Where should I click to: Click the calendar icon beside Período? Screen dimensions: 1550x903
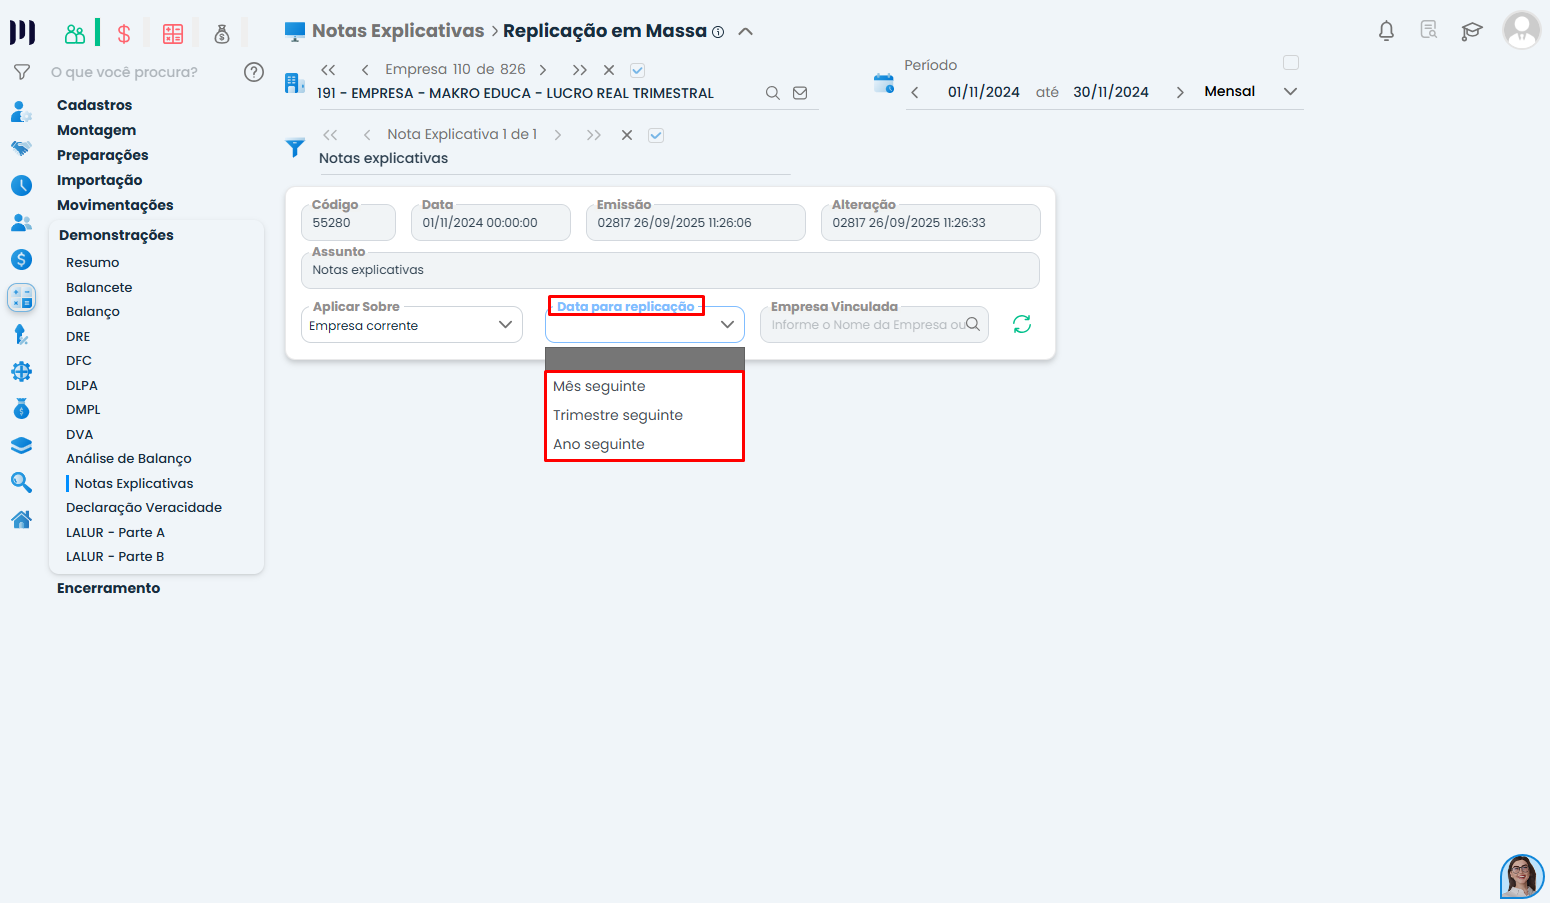coord(884,83)
